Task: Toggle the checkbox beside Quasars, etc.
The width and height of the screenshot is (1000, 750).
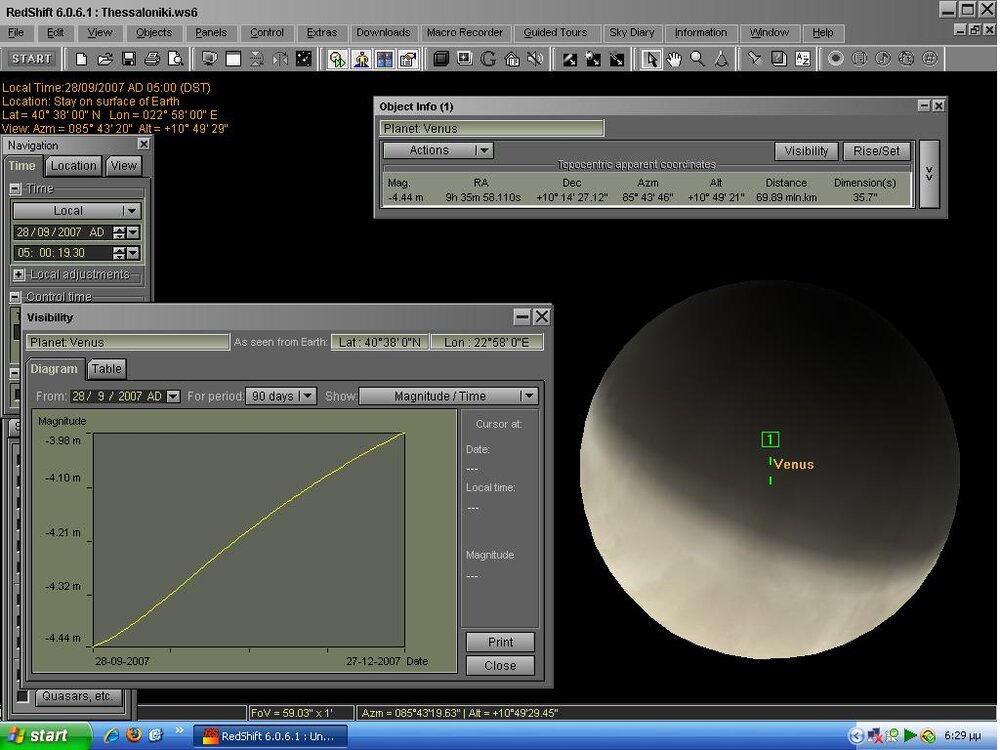Action: 23,696
